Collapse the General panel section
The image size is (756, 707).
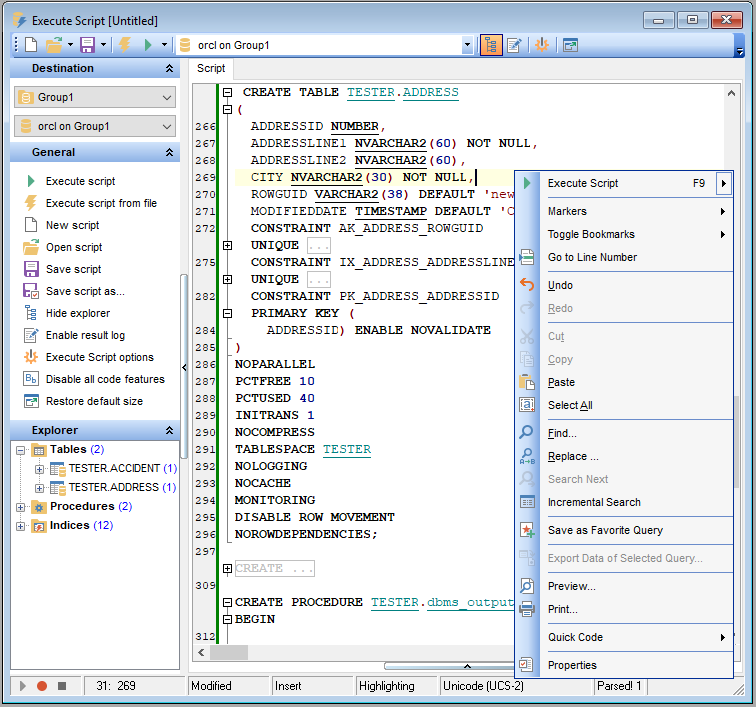169,152
